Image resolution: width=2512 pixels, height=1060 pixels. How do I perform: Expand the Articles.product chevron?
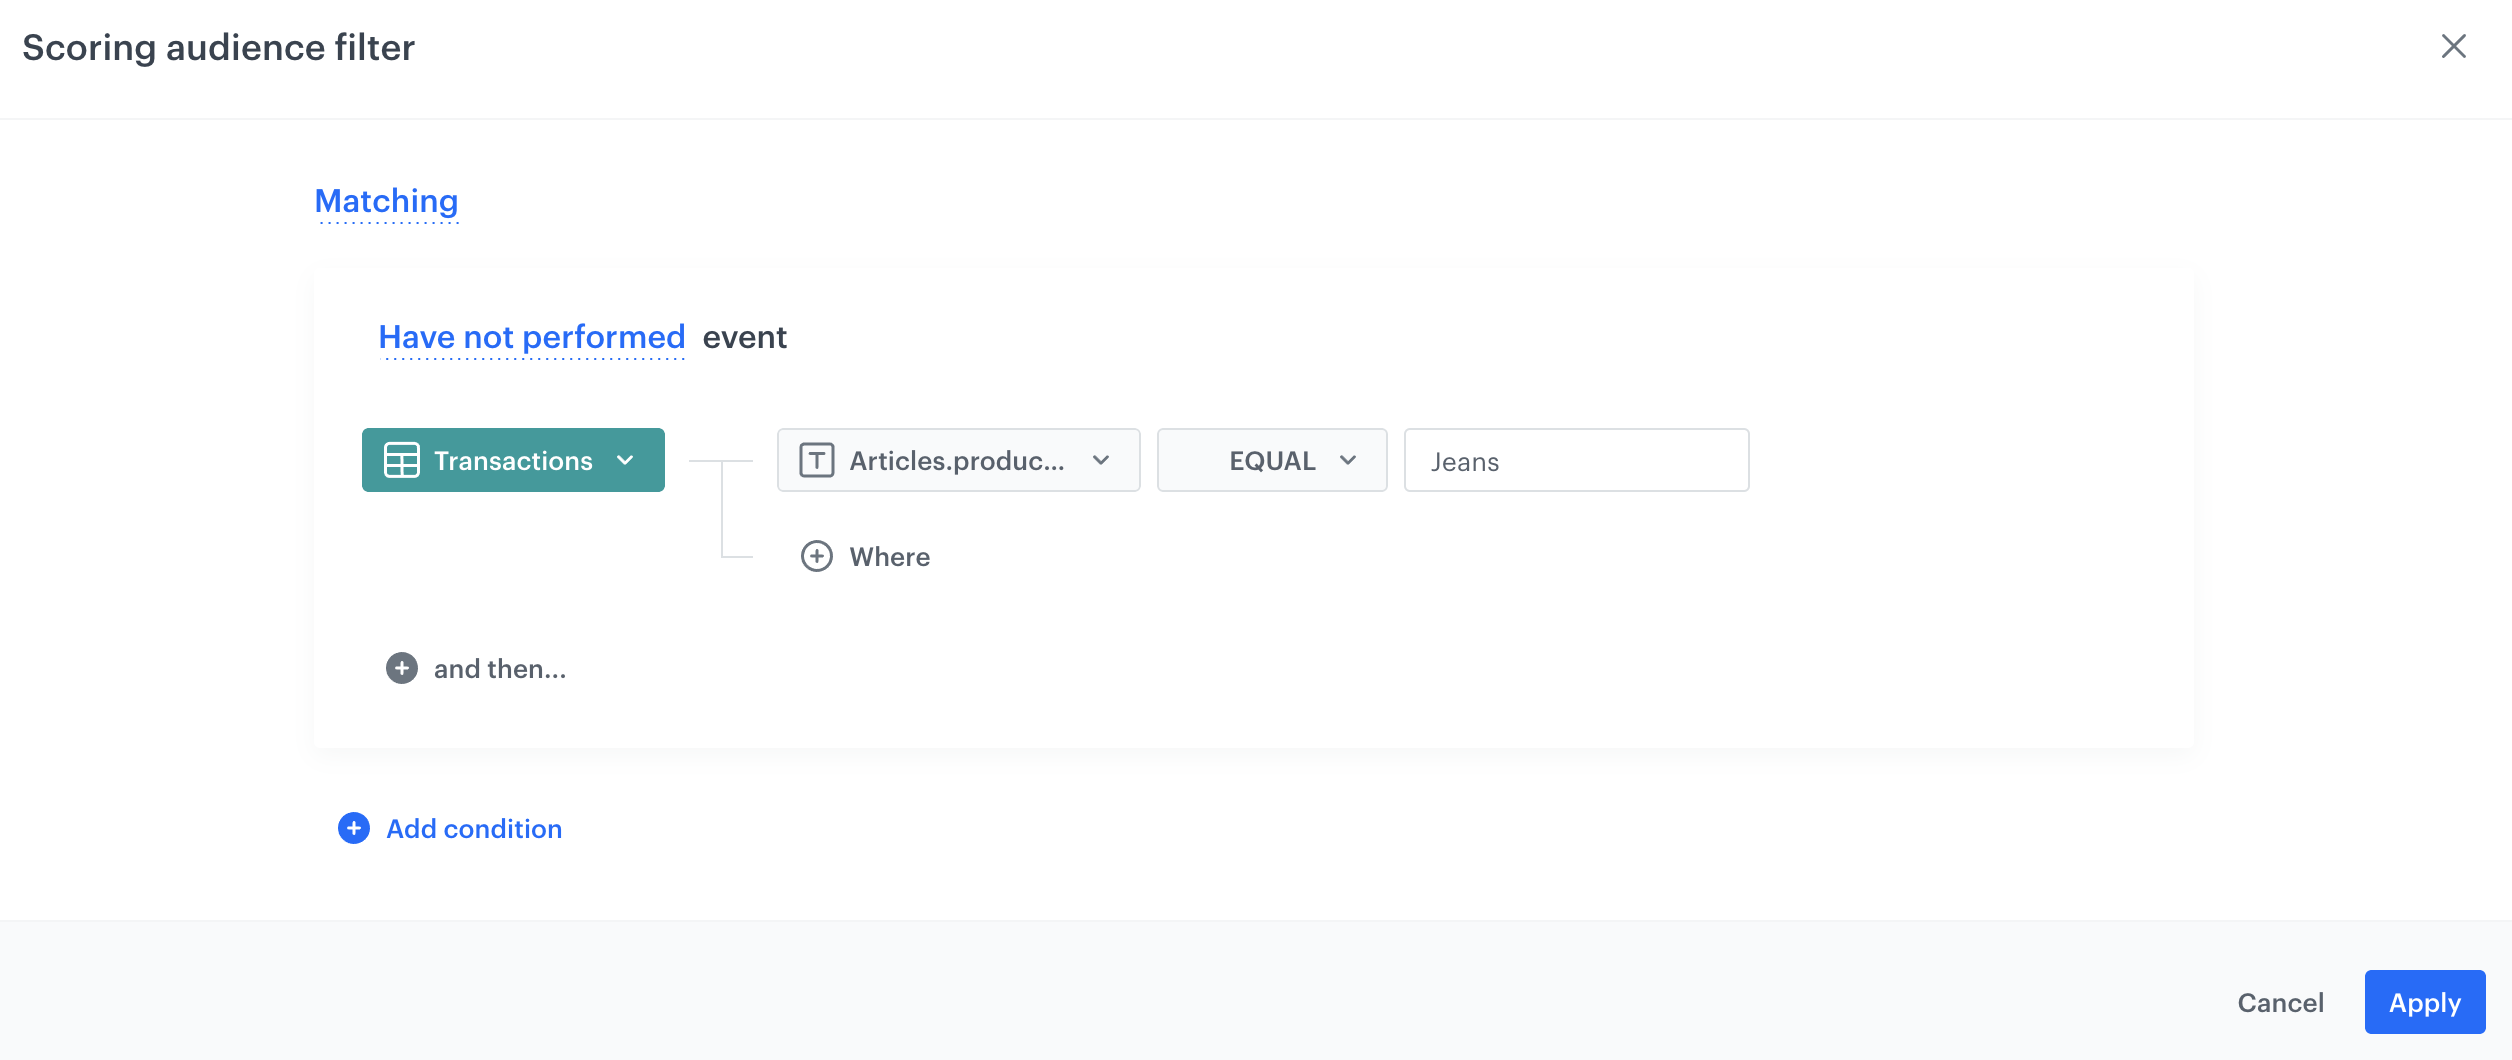(x=1101, y=460)
